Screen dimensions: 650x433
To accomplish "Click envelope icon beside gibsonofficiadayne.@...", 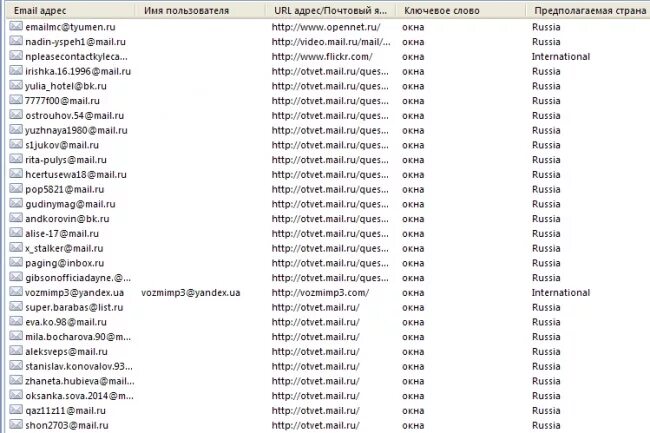I will tap(16, 277).
